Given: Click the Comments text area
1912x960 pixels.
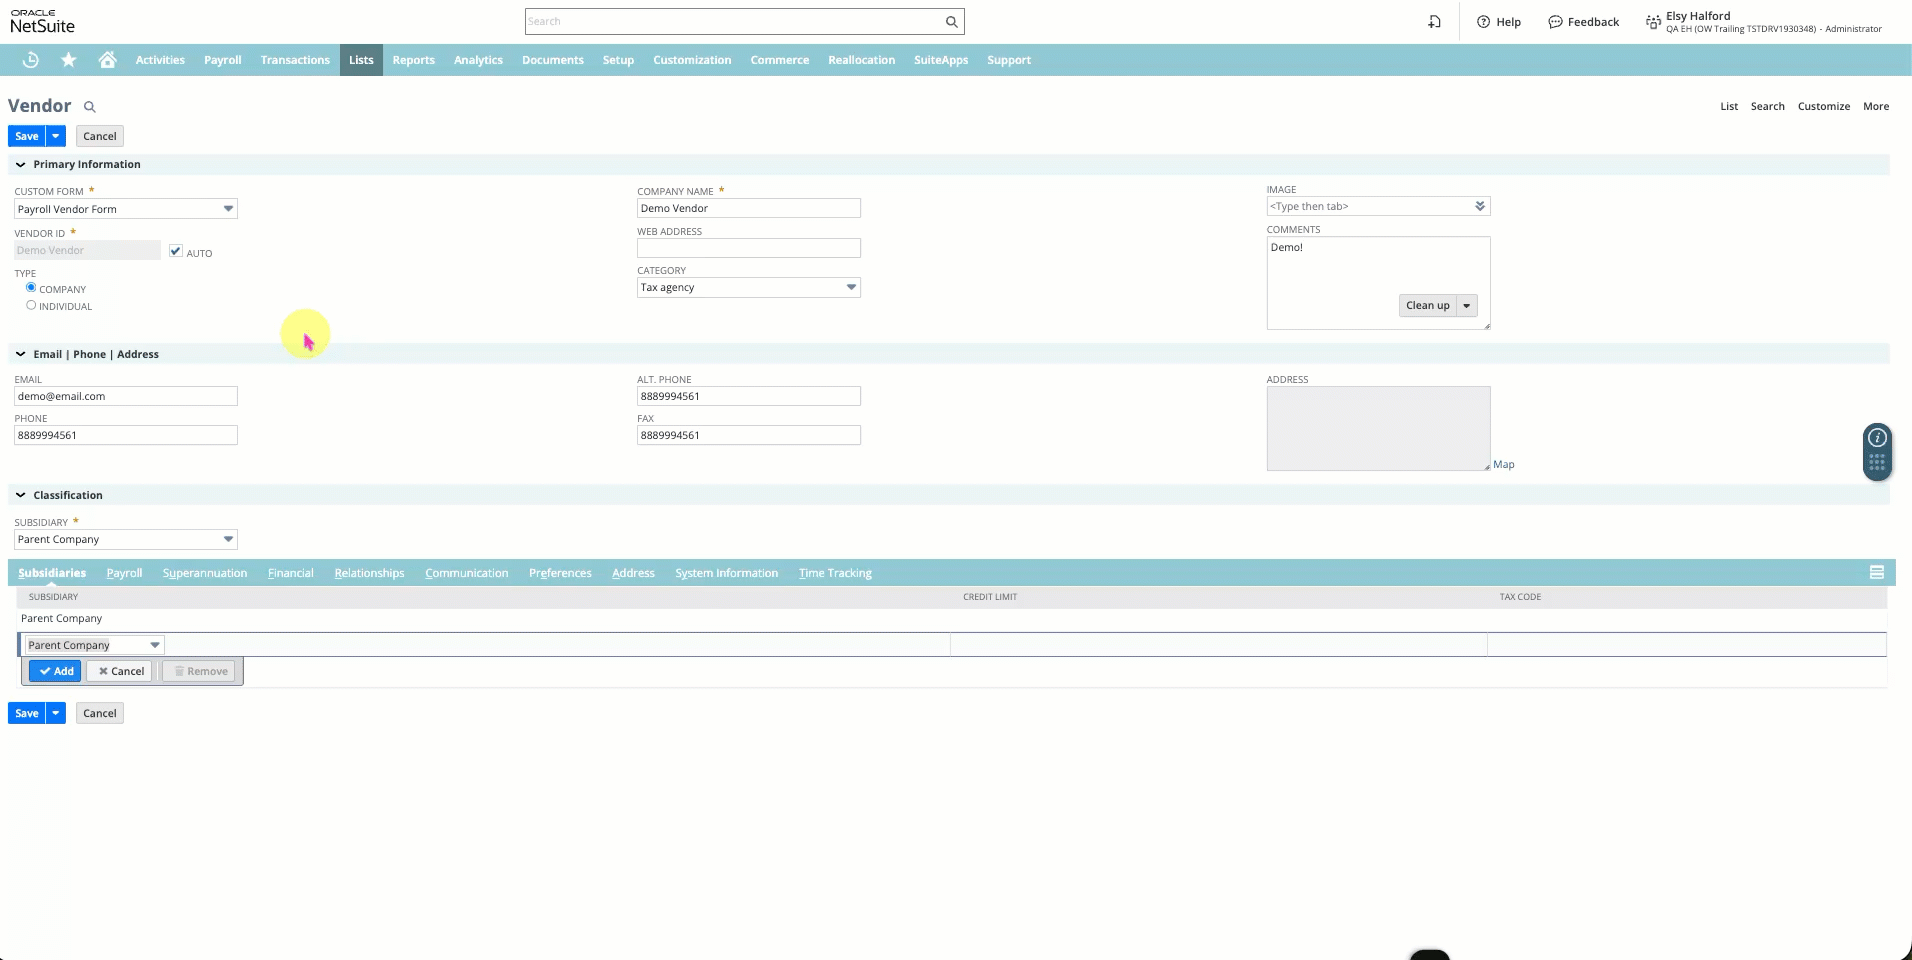Looking at the screenshot, I should (x=1378, y=283).
